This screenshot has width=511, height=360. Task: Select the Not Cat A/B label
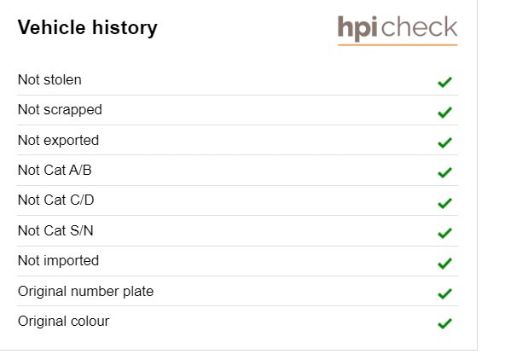point(55,170)
